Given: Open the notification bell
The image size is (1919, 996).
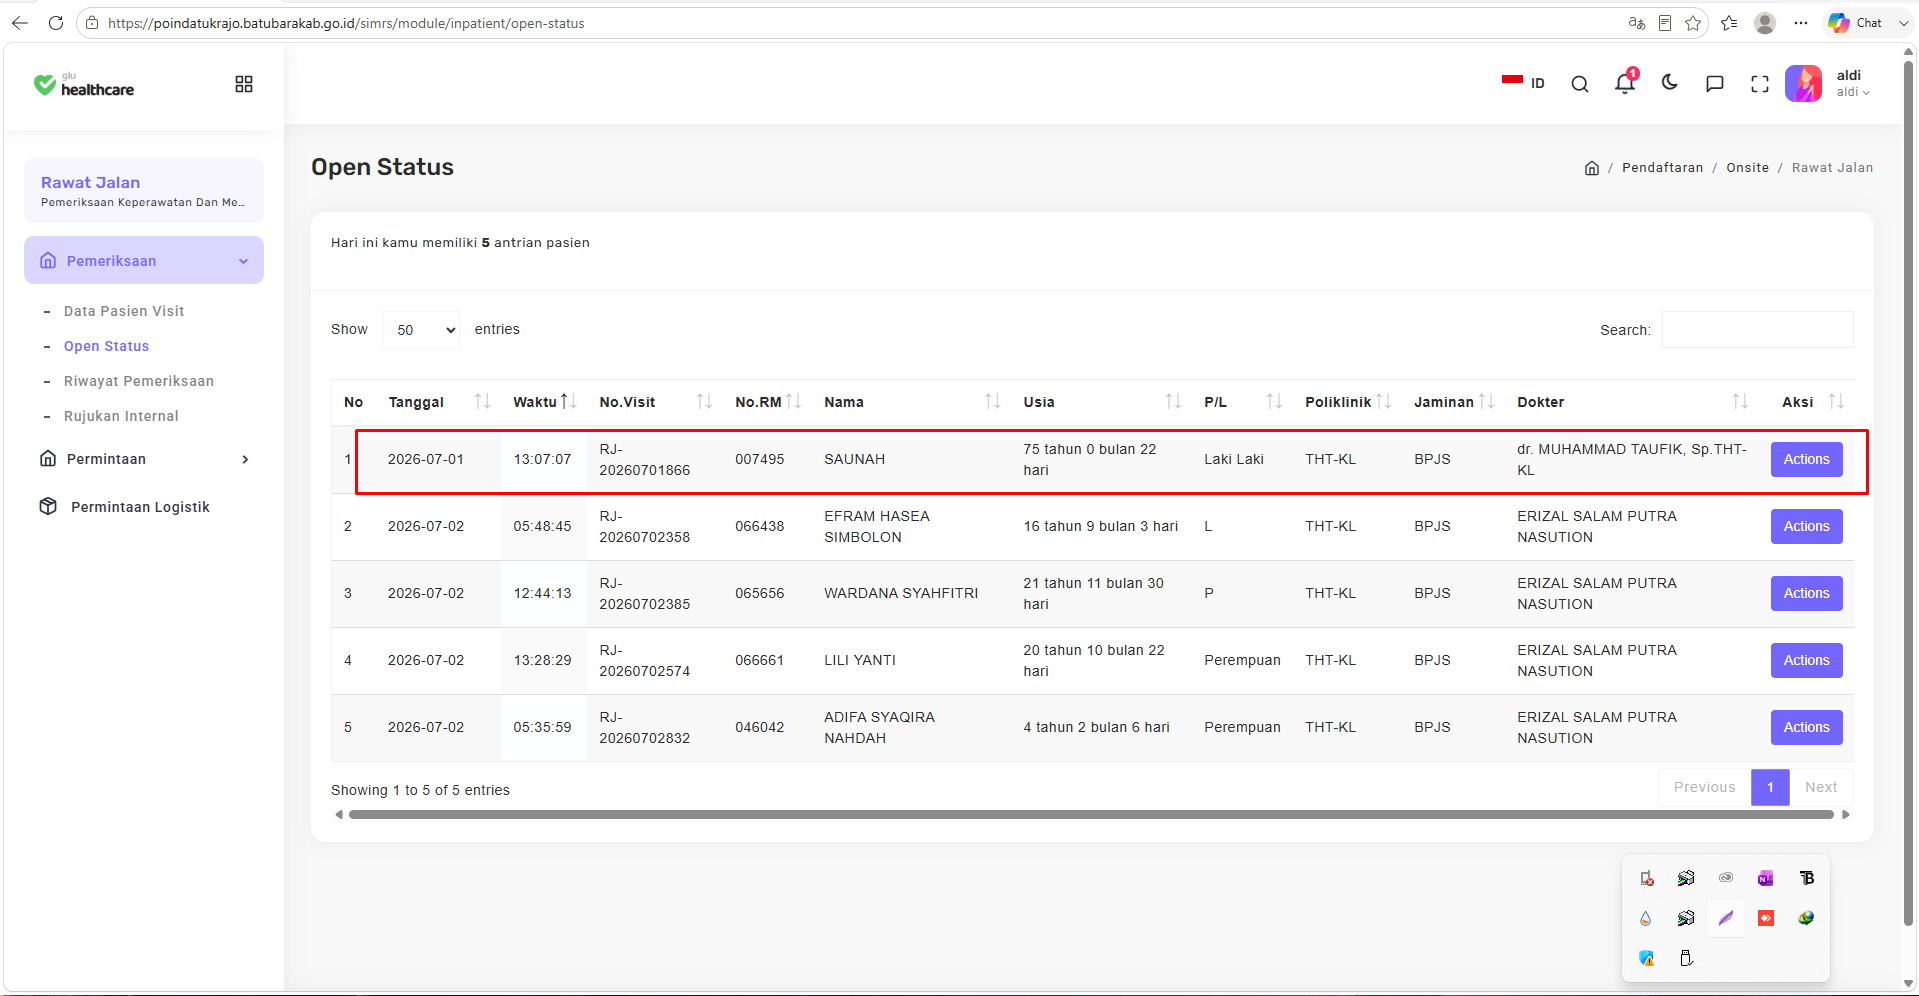Looking at the screenshot, I should (x=1625, y=83).
